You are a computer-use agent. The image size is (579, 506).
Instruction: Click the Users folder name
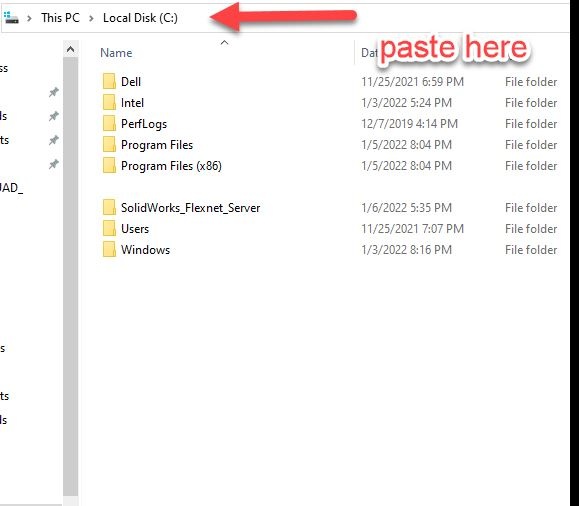pyautogui.click(x=135, y=229)
